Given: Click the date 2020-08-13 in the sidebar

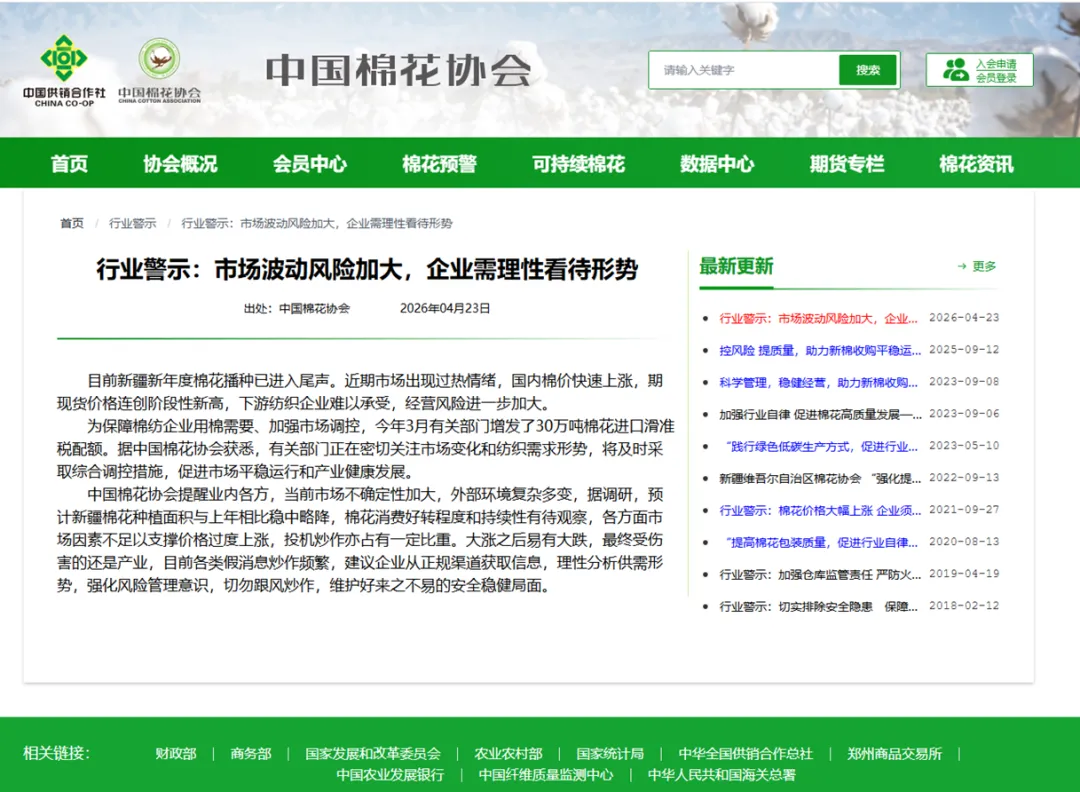Looking at the screenshot, I should pyautogui.click(x=964, y=541).
